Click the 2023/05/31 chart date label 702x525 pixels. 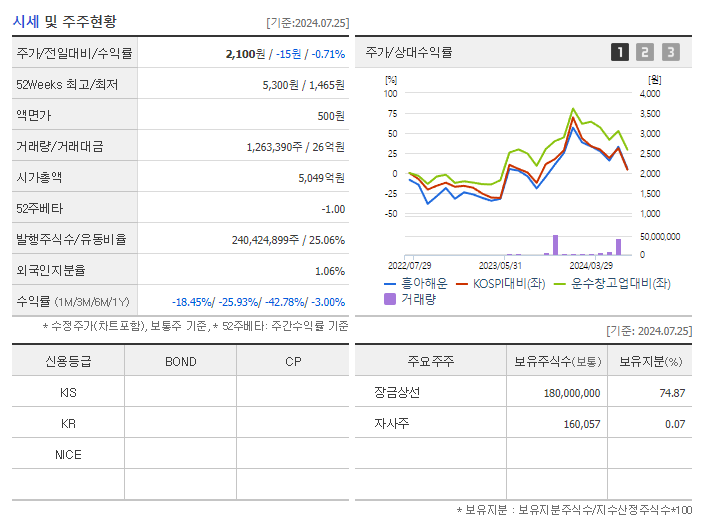coord(500,265)
